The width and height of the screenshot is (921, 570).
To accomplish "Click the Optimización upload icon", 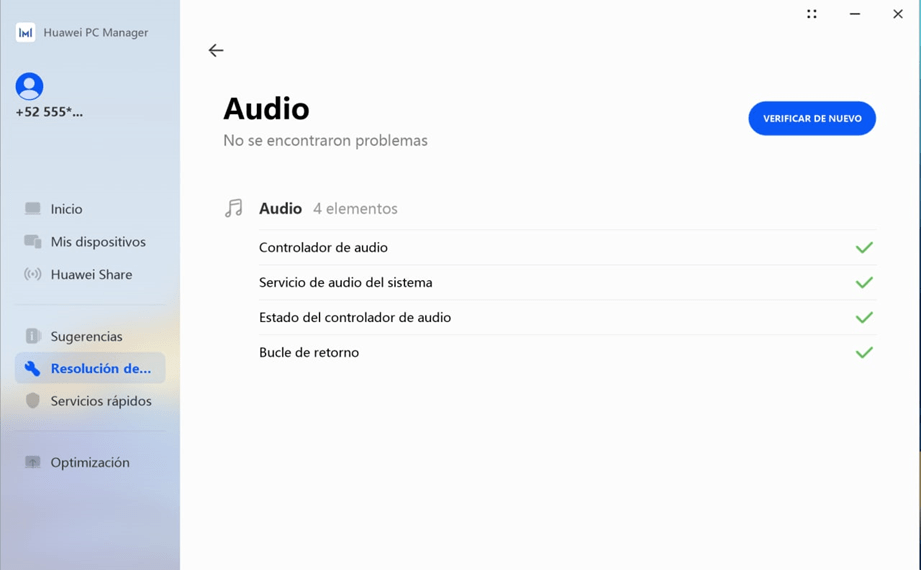I will 33,462.
